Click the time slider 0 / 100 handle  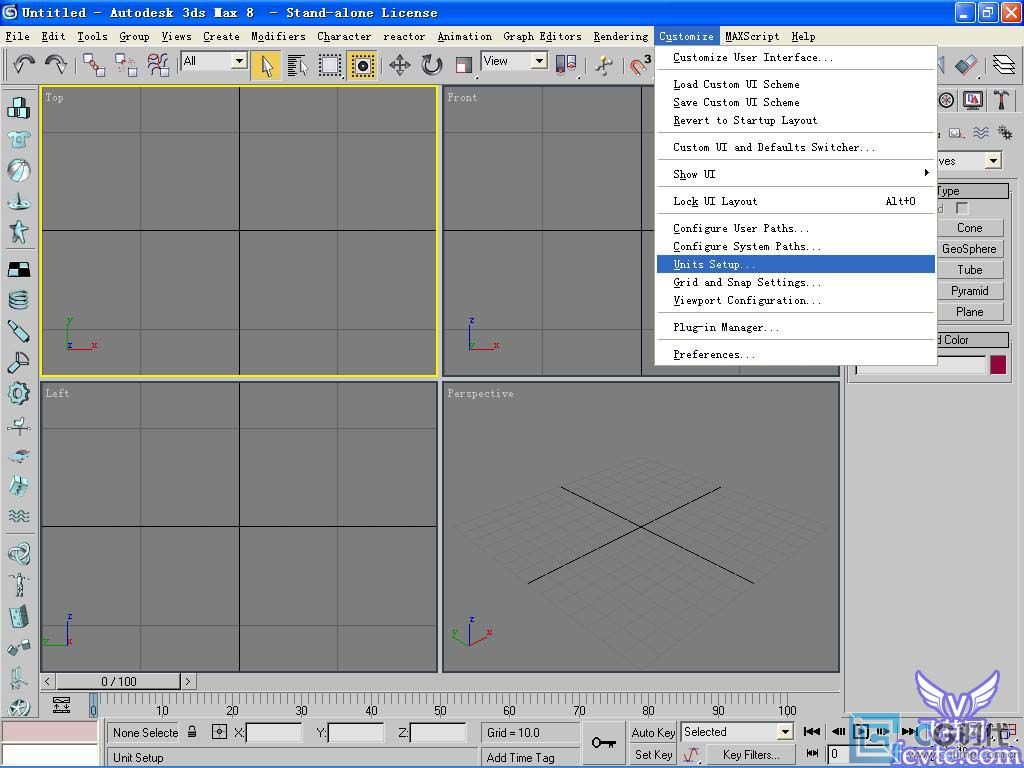(119, 681)
